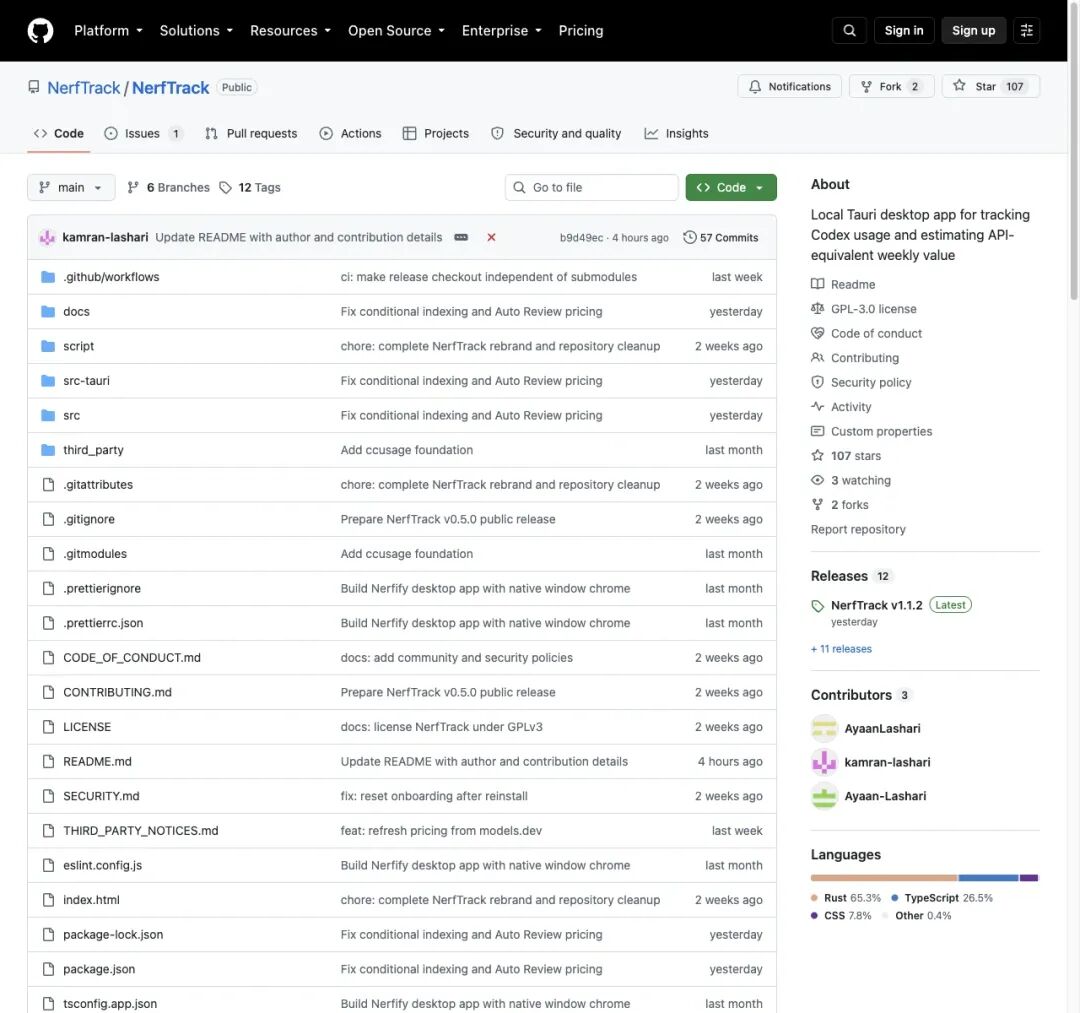This screenshot has width=1080, height=1013.
Task: Expand the Platform menu
Action: [x=108, y=30]
